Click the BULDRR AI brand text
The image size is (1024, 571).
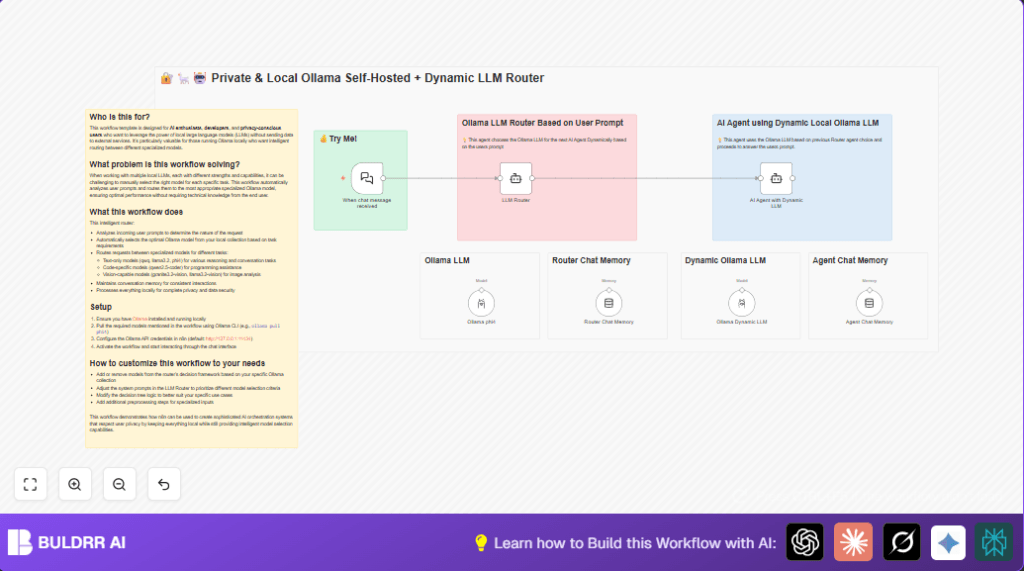pos(82,543)
